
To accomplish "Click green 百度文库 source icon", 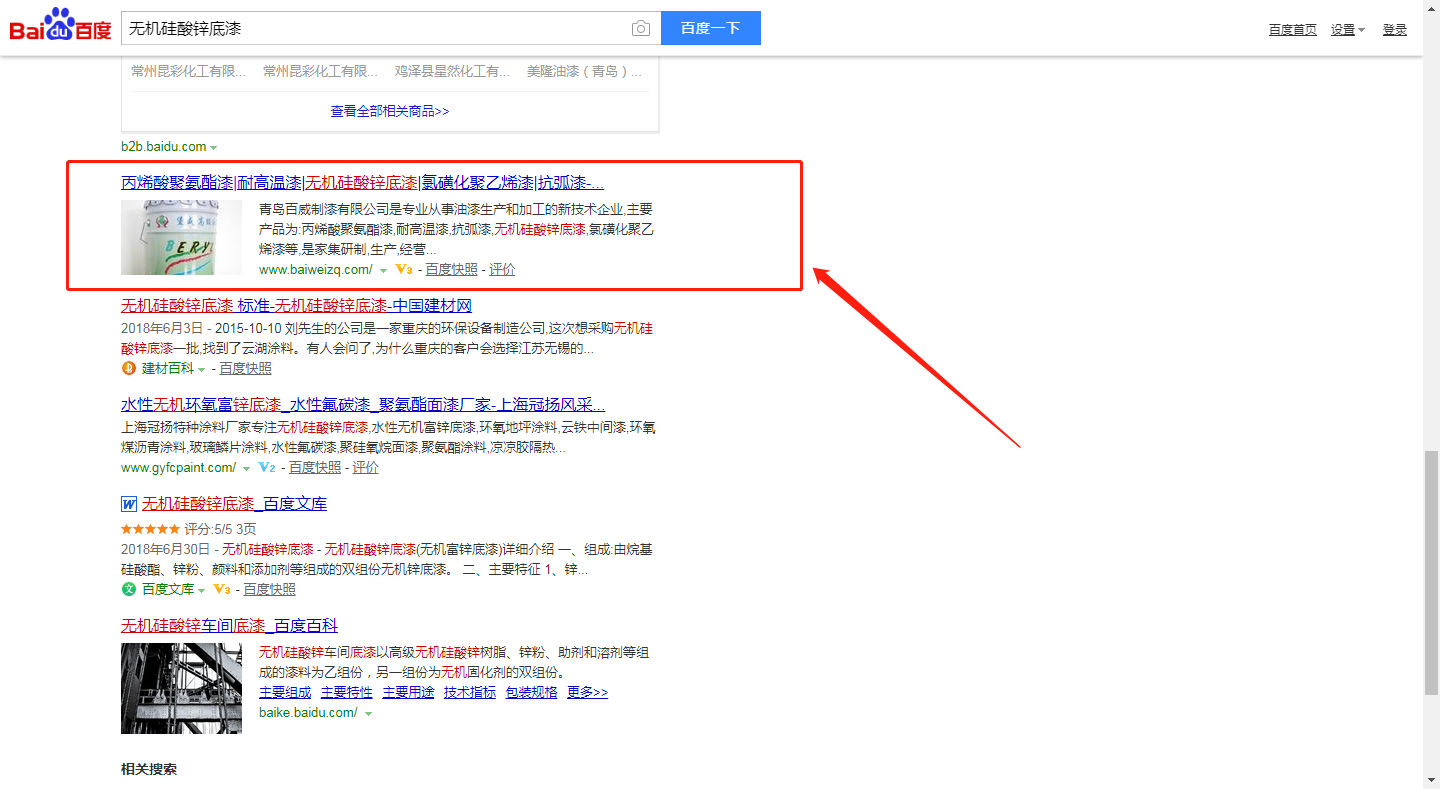I will pyautogui.click(x=128, y=589).
